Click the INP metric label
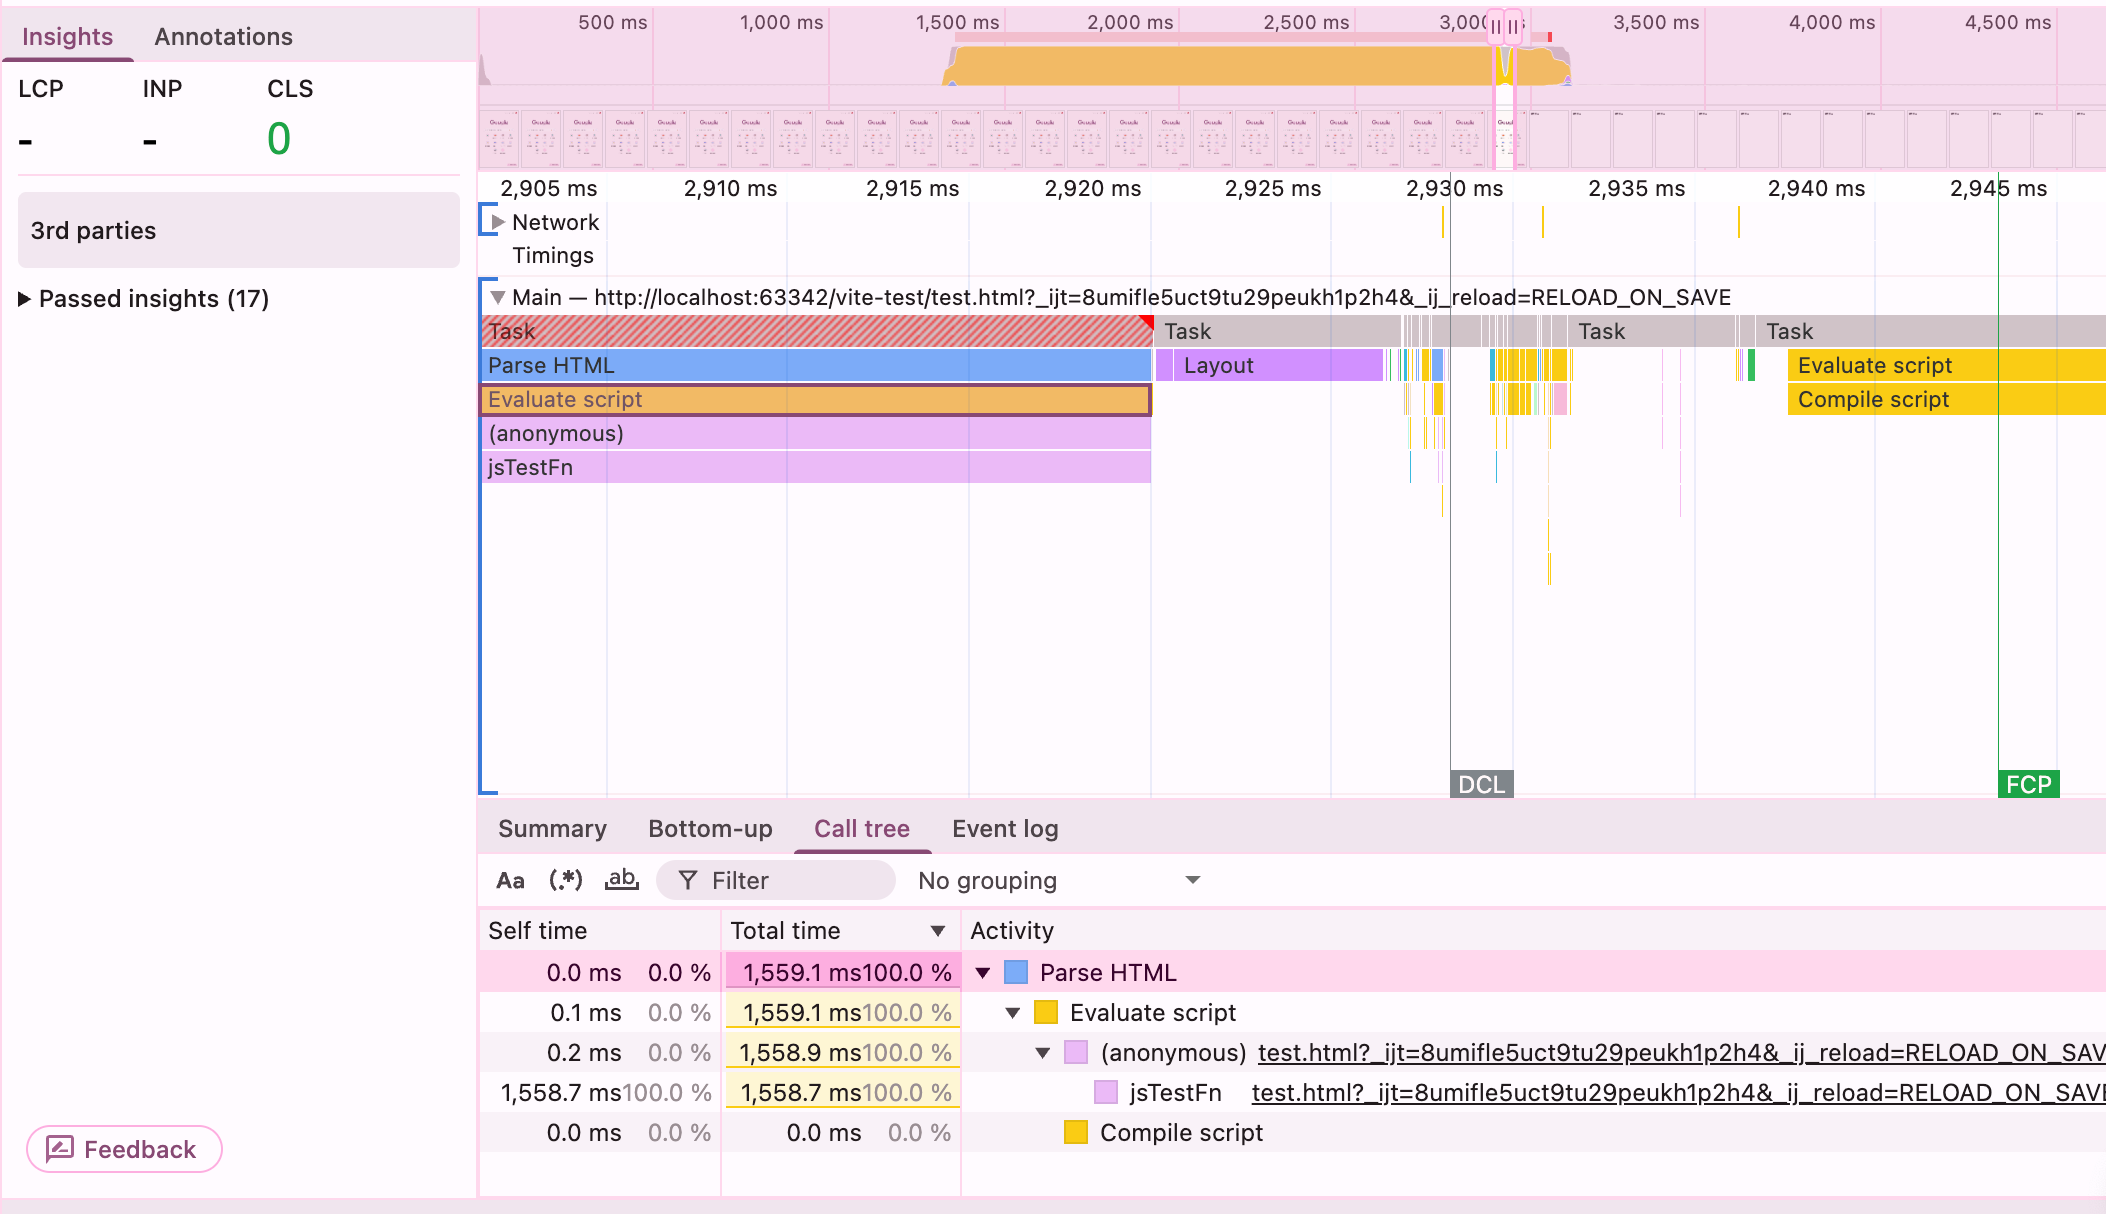 [x=162, y=89]
